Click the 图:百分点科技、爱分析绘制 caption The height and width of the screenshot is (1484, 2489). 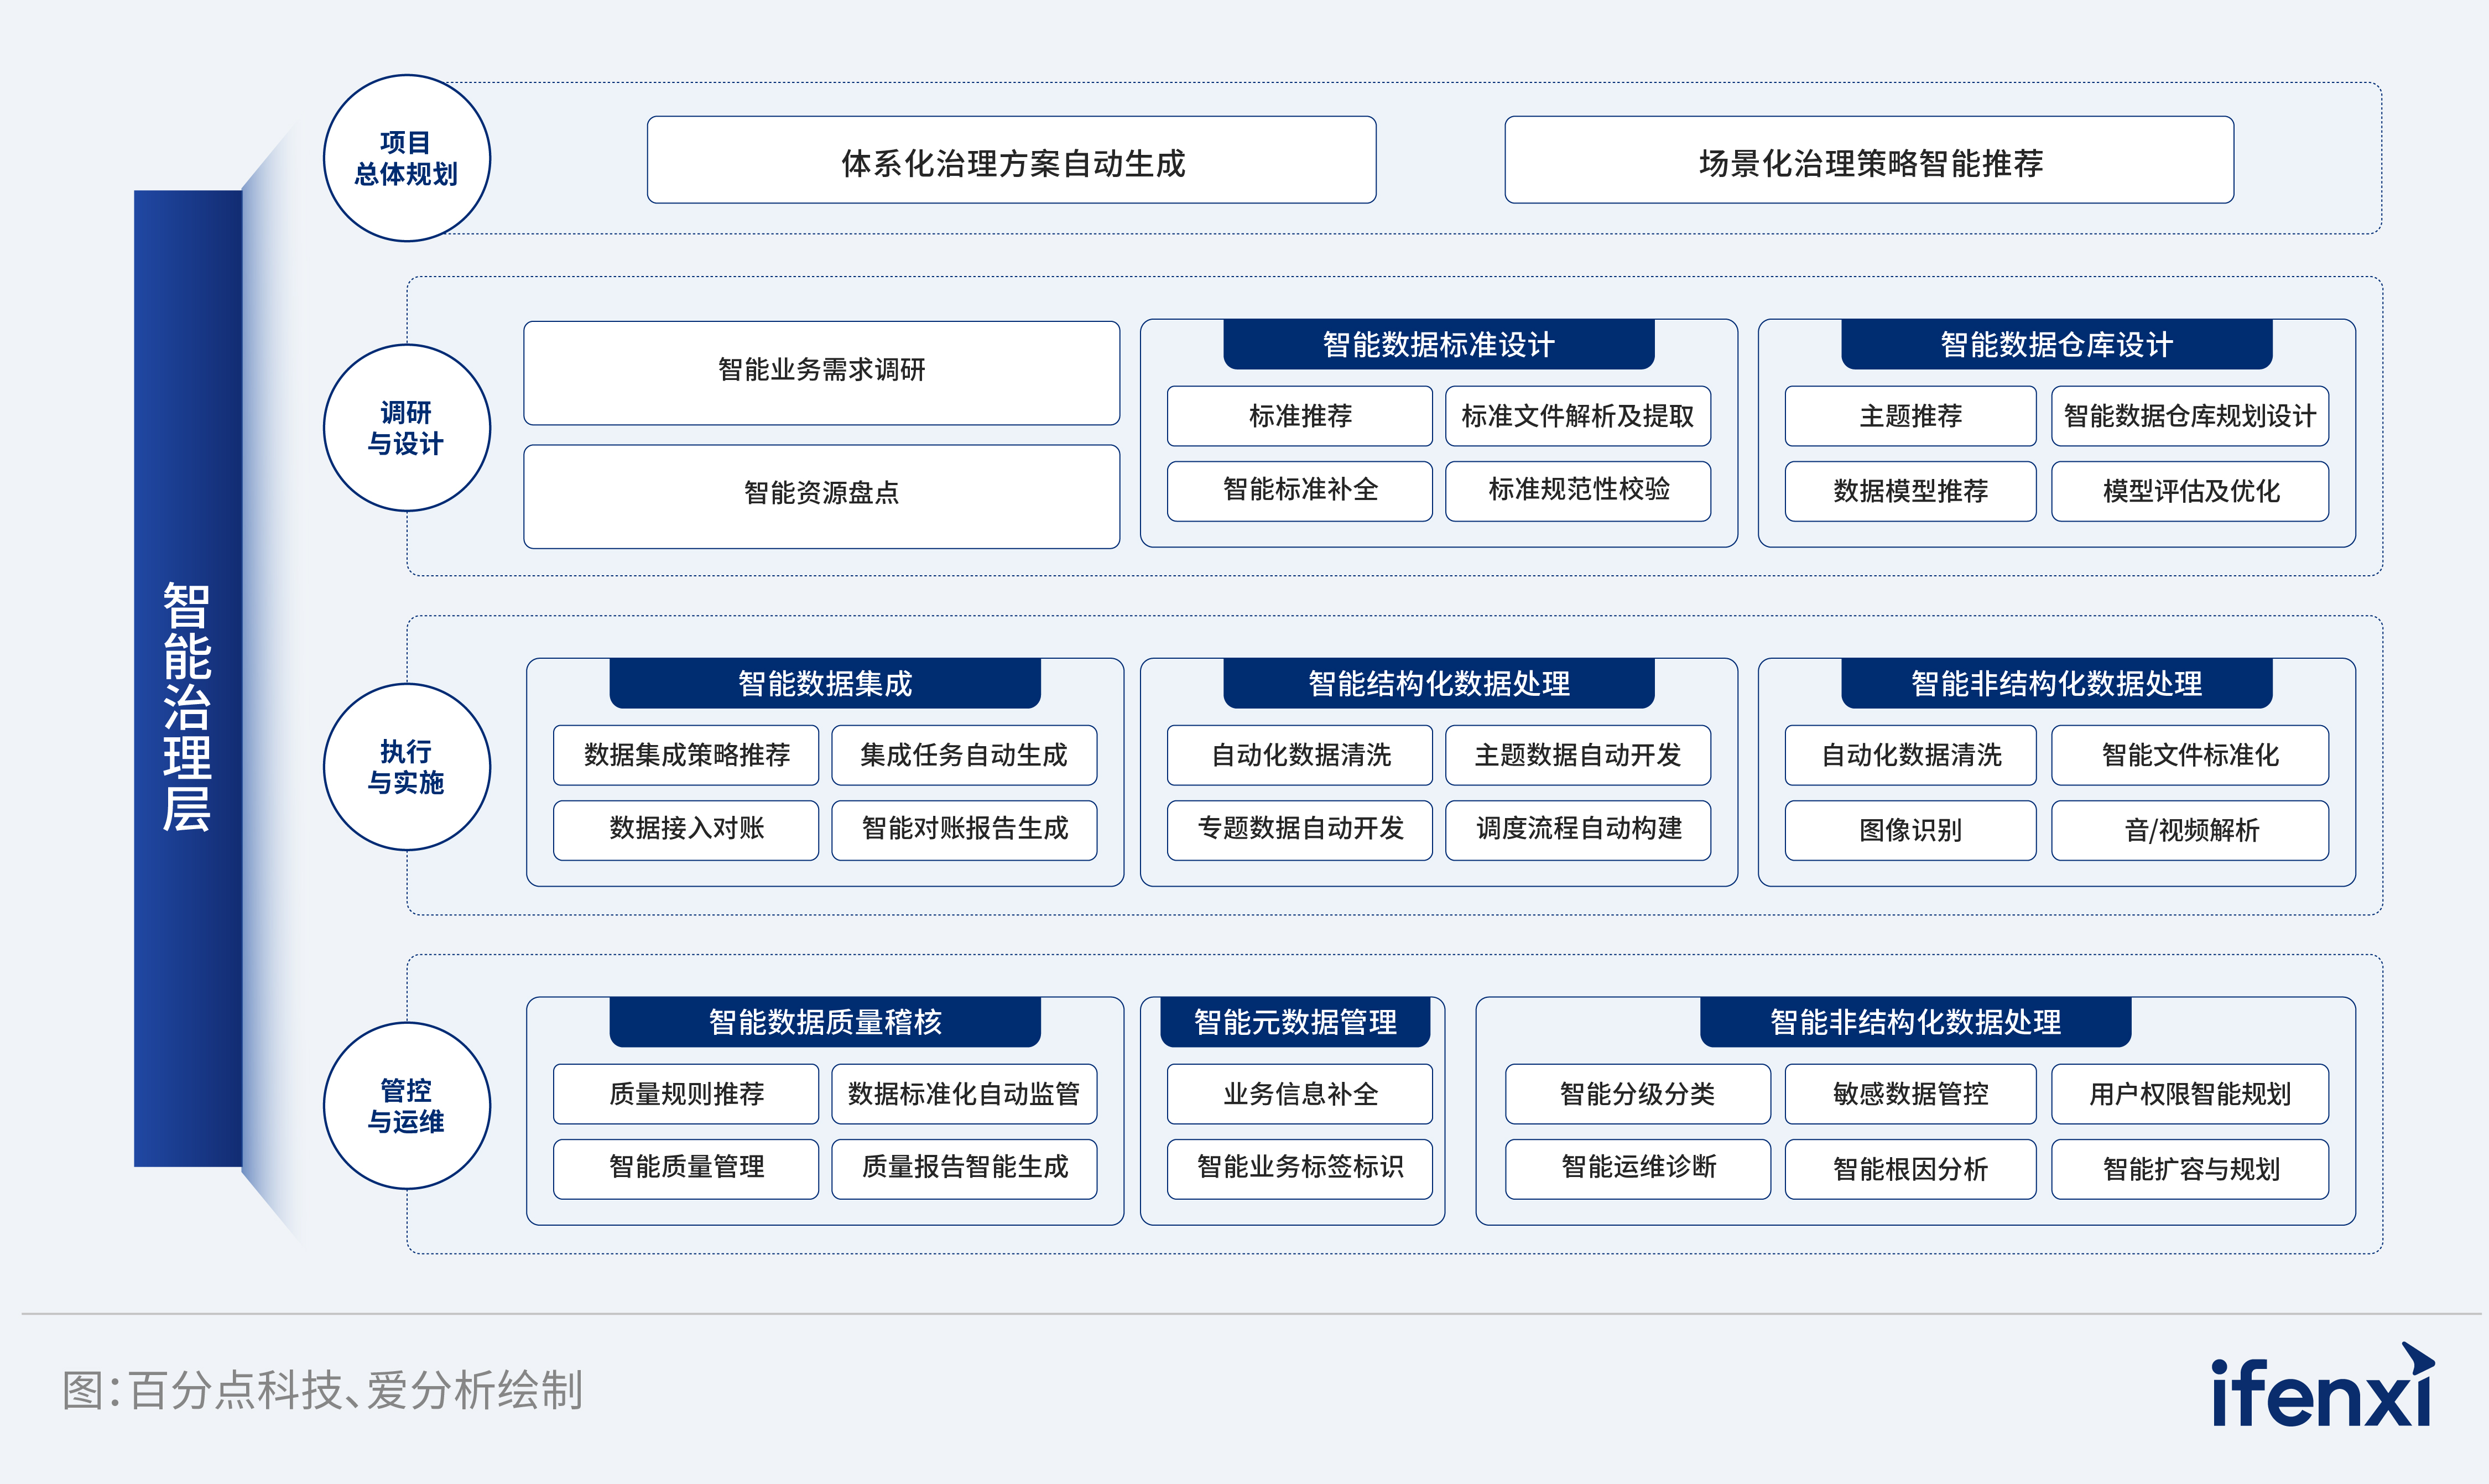[322, 1390]
